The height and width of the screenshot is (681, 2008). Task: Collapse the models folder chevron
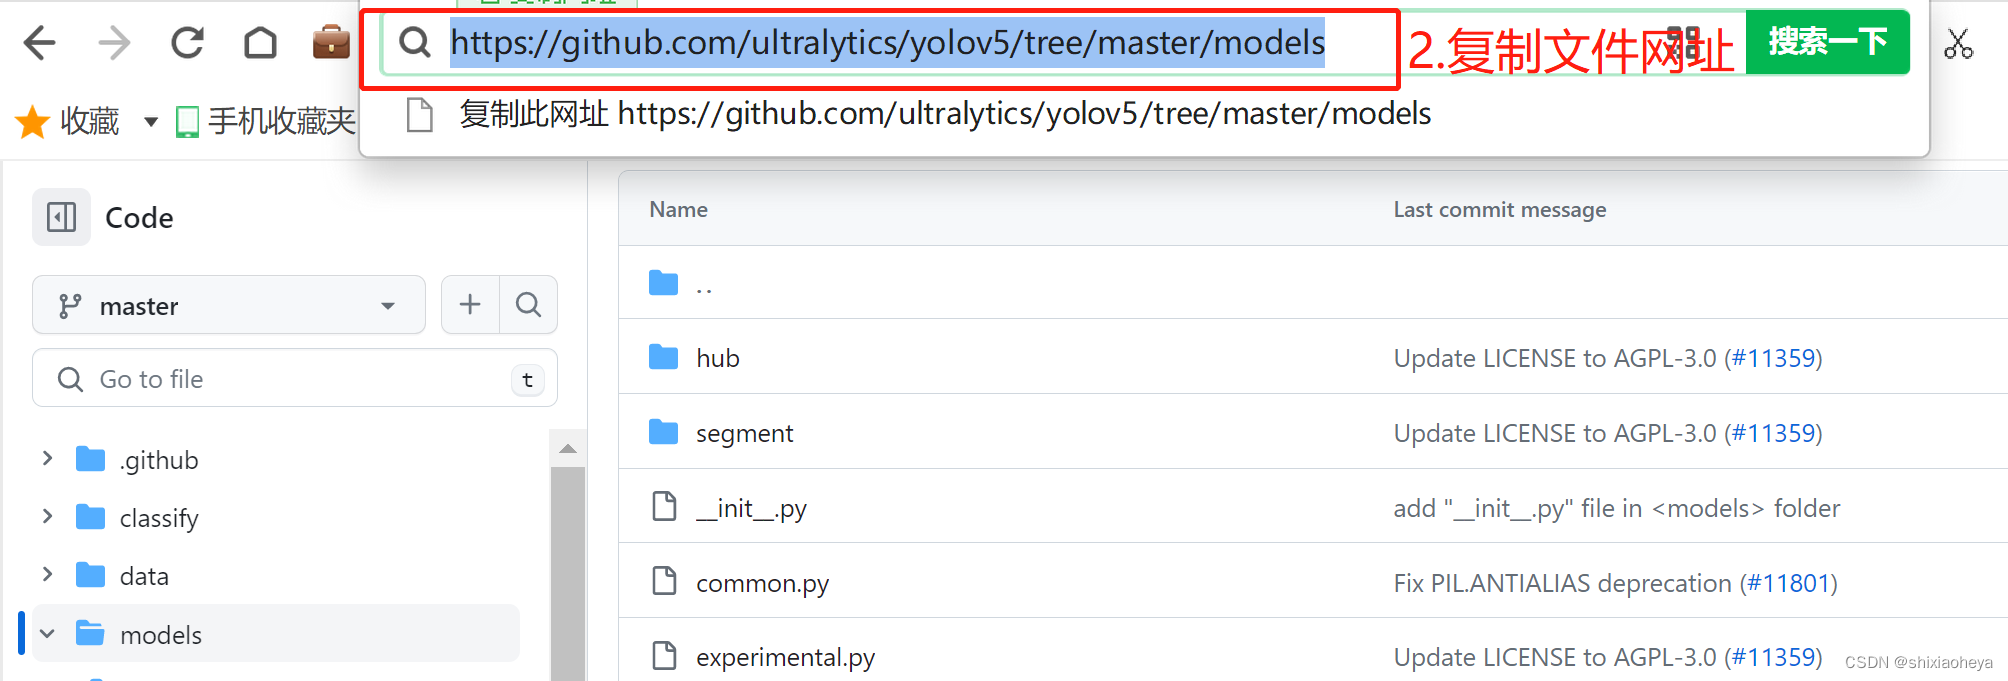[47, 634]
